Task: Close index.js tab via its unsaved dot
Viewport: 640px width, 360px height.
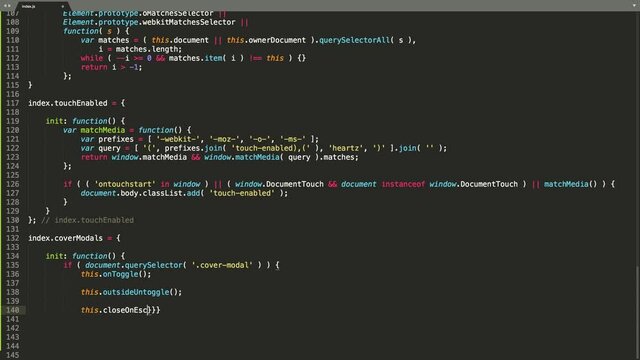Action: pyautogui.click(x=62, y=7)
